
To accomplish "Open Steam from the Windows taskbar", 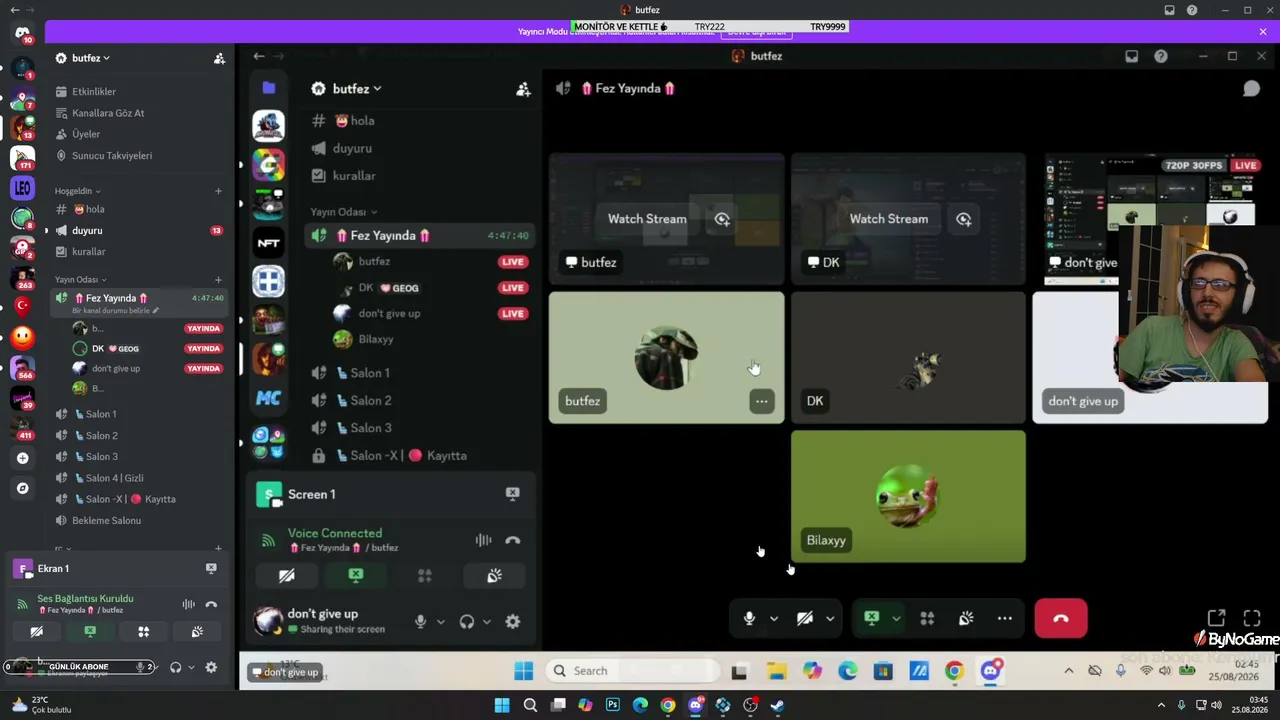I will click(x=777, y=705).
